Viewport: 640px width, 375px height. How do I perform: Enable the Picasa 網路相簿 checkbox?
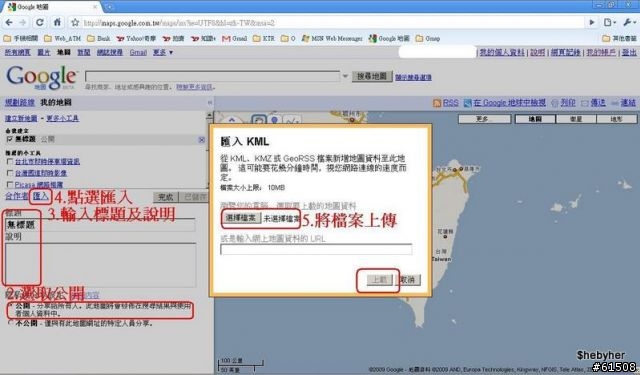[x=10, y=184]
